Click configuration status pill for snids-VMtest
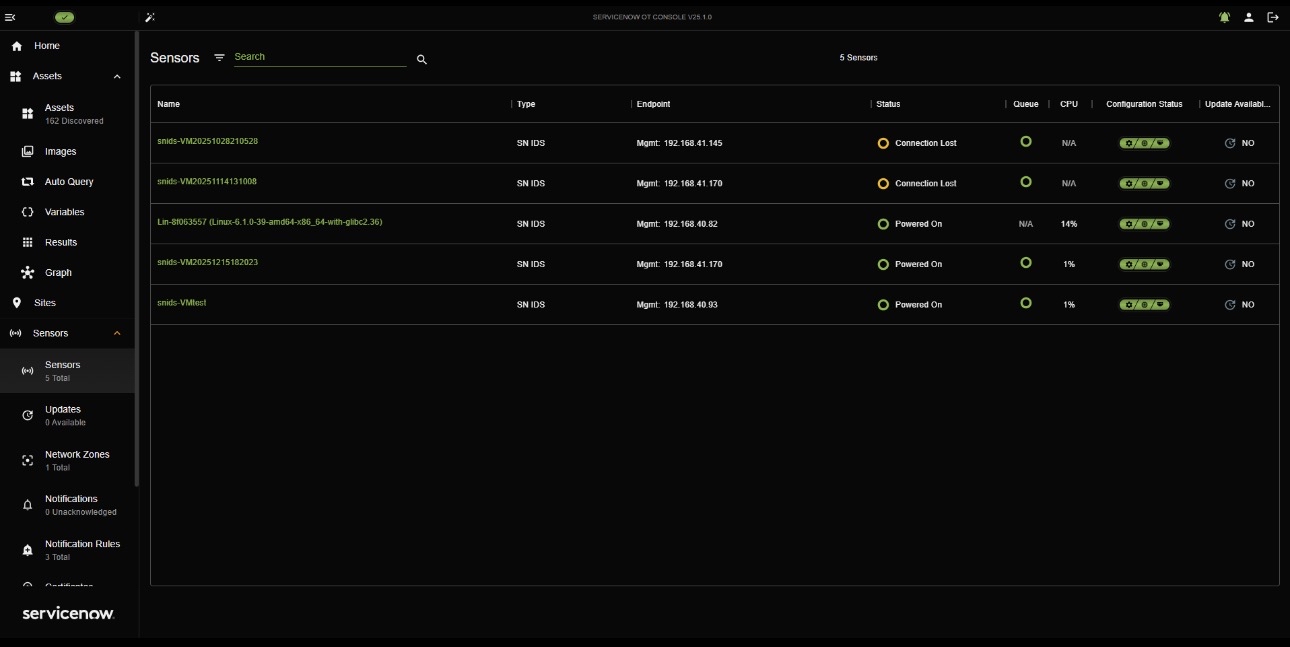Screen dimensions: 1290x647 coord(1145,304)
